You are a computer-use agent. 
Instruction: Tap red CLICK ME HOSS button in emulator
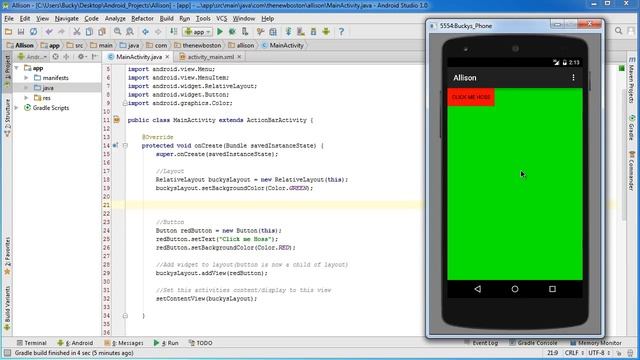[471, 97]
